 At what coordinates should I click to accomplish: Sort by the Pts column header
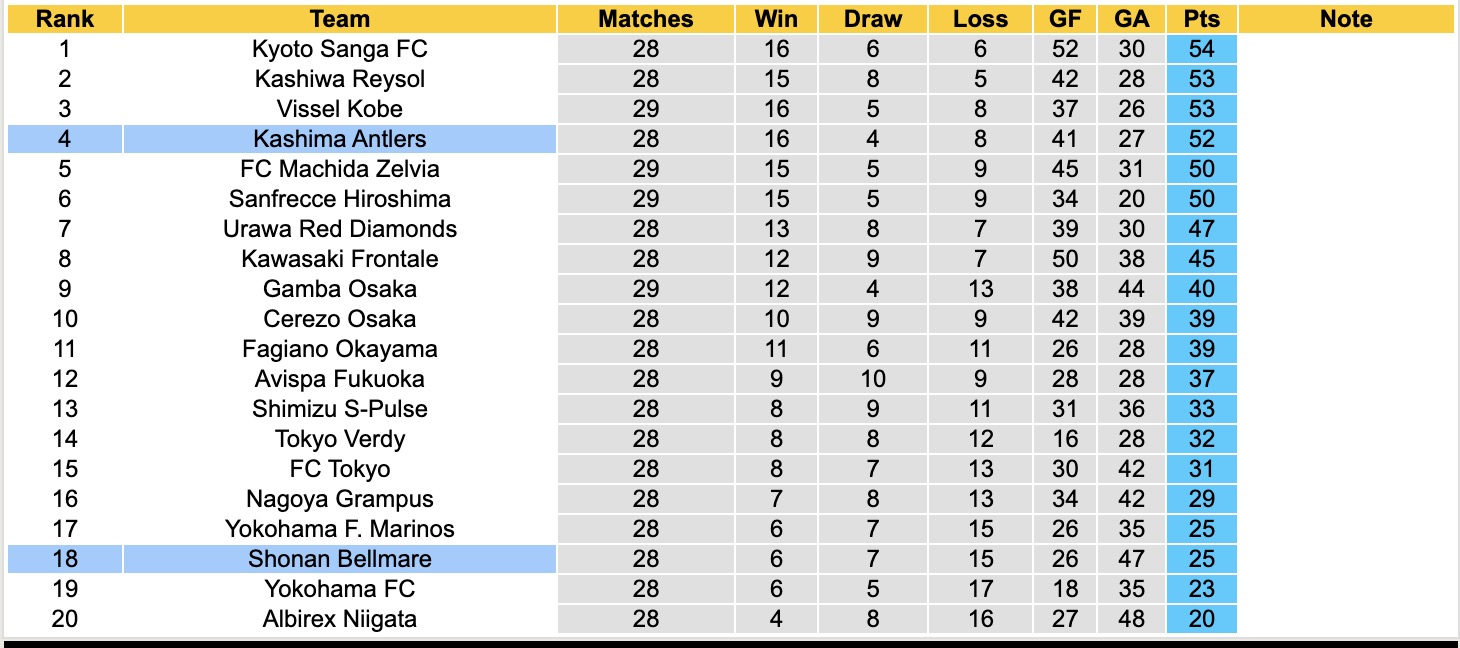[x=1201, y=19]
